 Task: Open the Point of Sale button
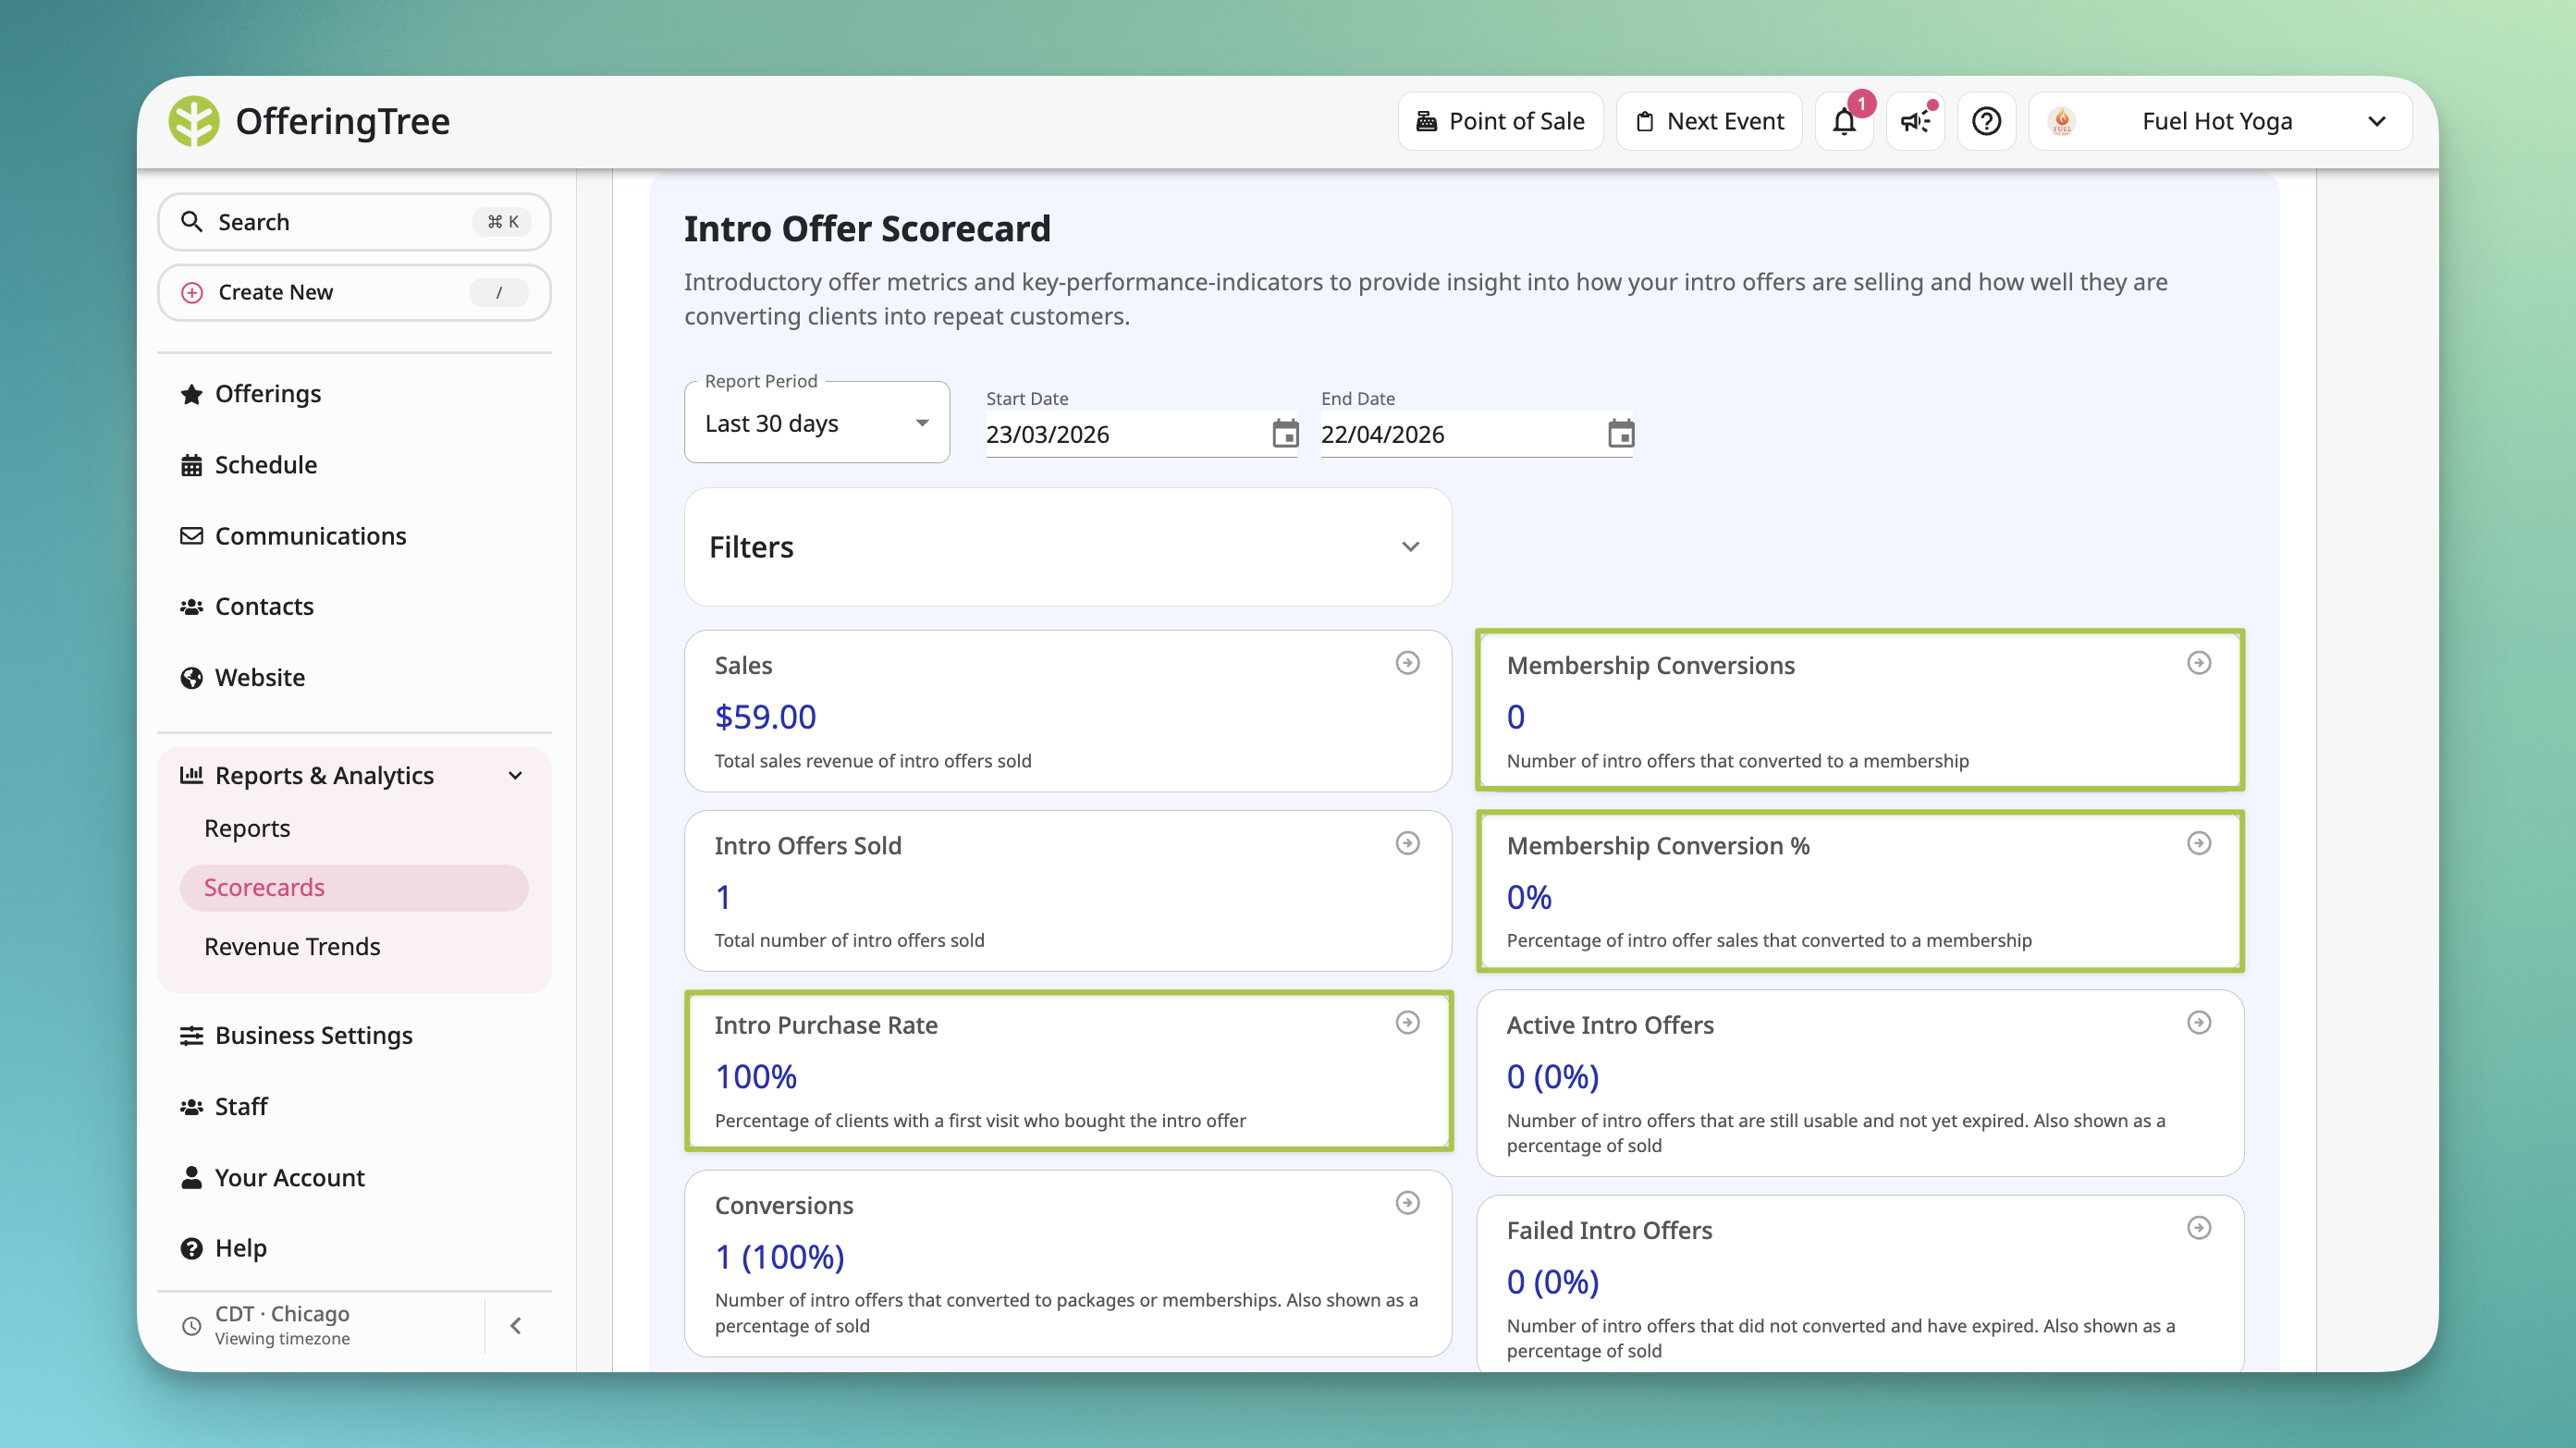point(1500,121)
